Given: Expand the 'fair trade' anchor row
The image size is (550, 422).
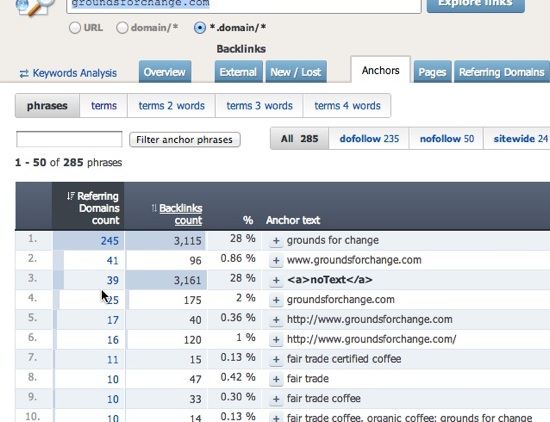Looking at the screenshot, I should 276,379.
